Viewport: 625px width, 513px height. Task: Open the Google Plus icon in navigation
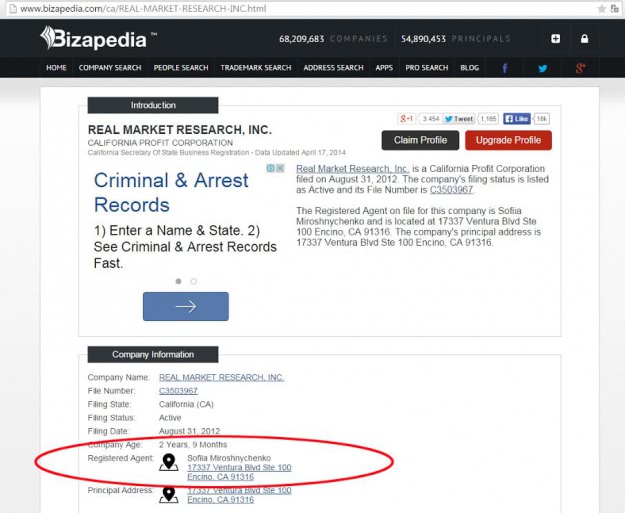coord(580,68)
